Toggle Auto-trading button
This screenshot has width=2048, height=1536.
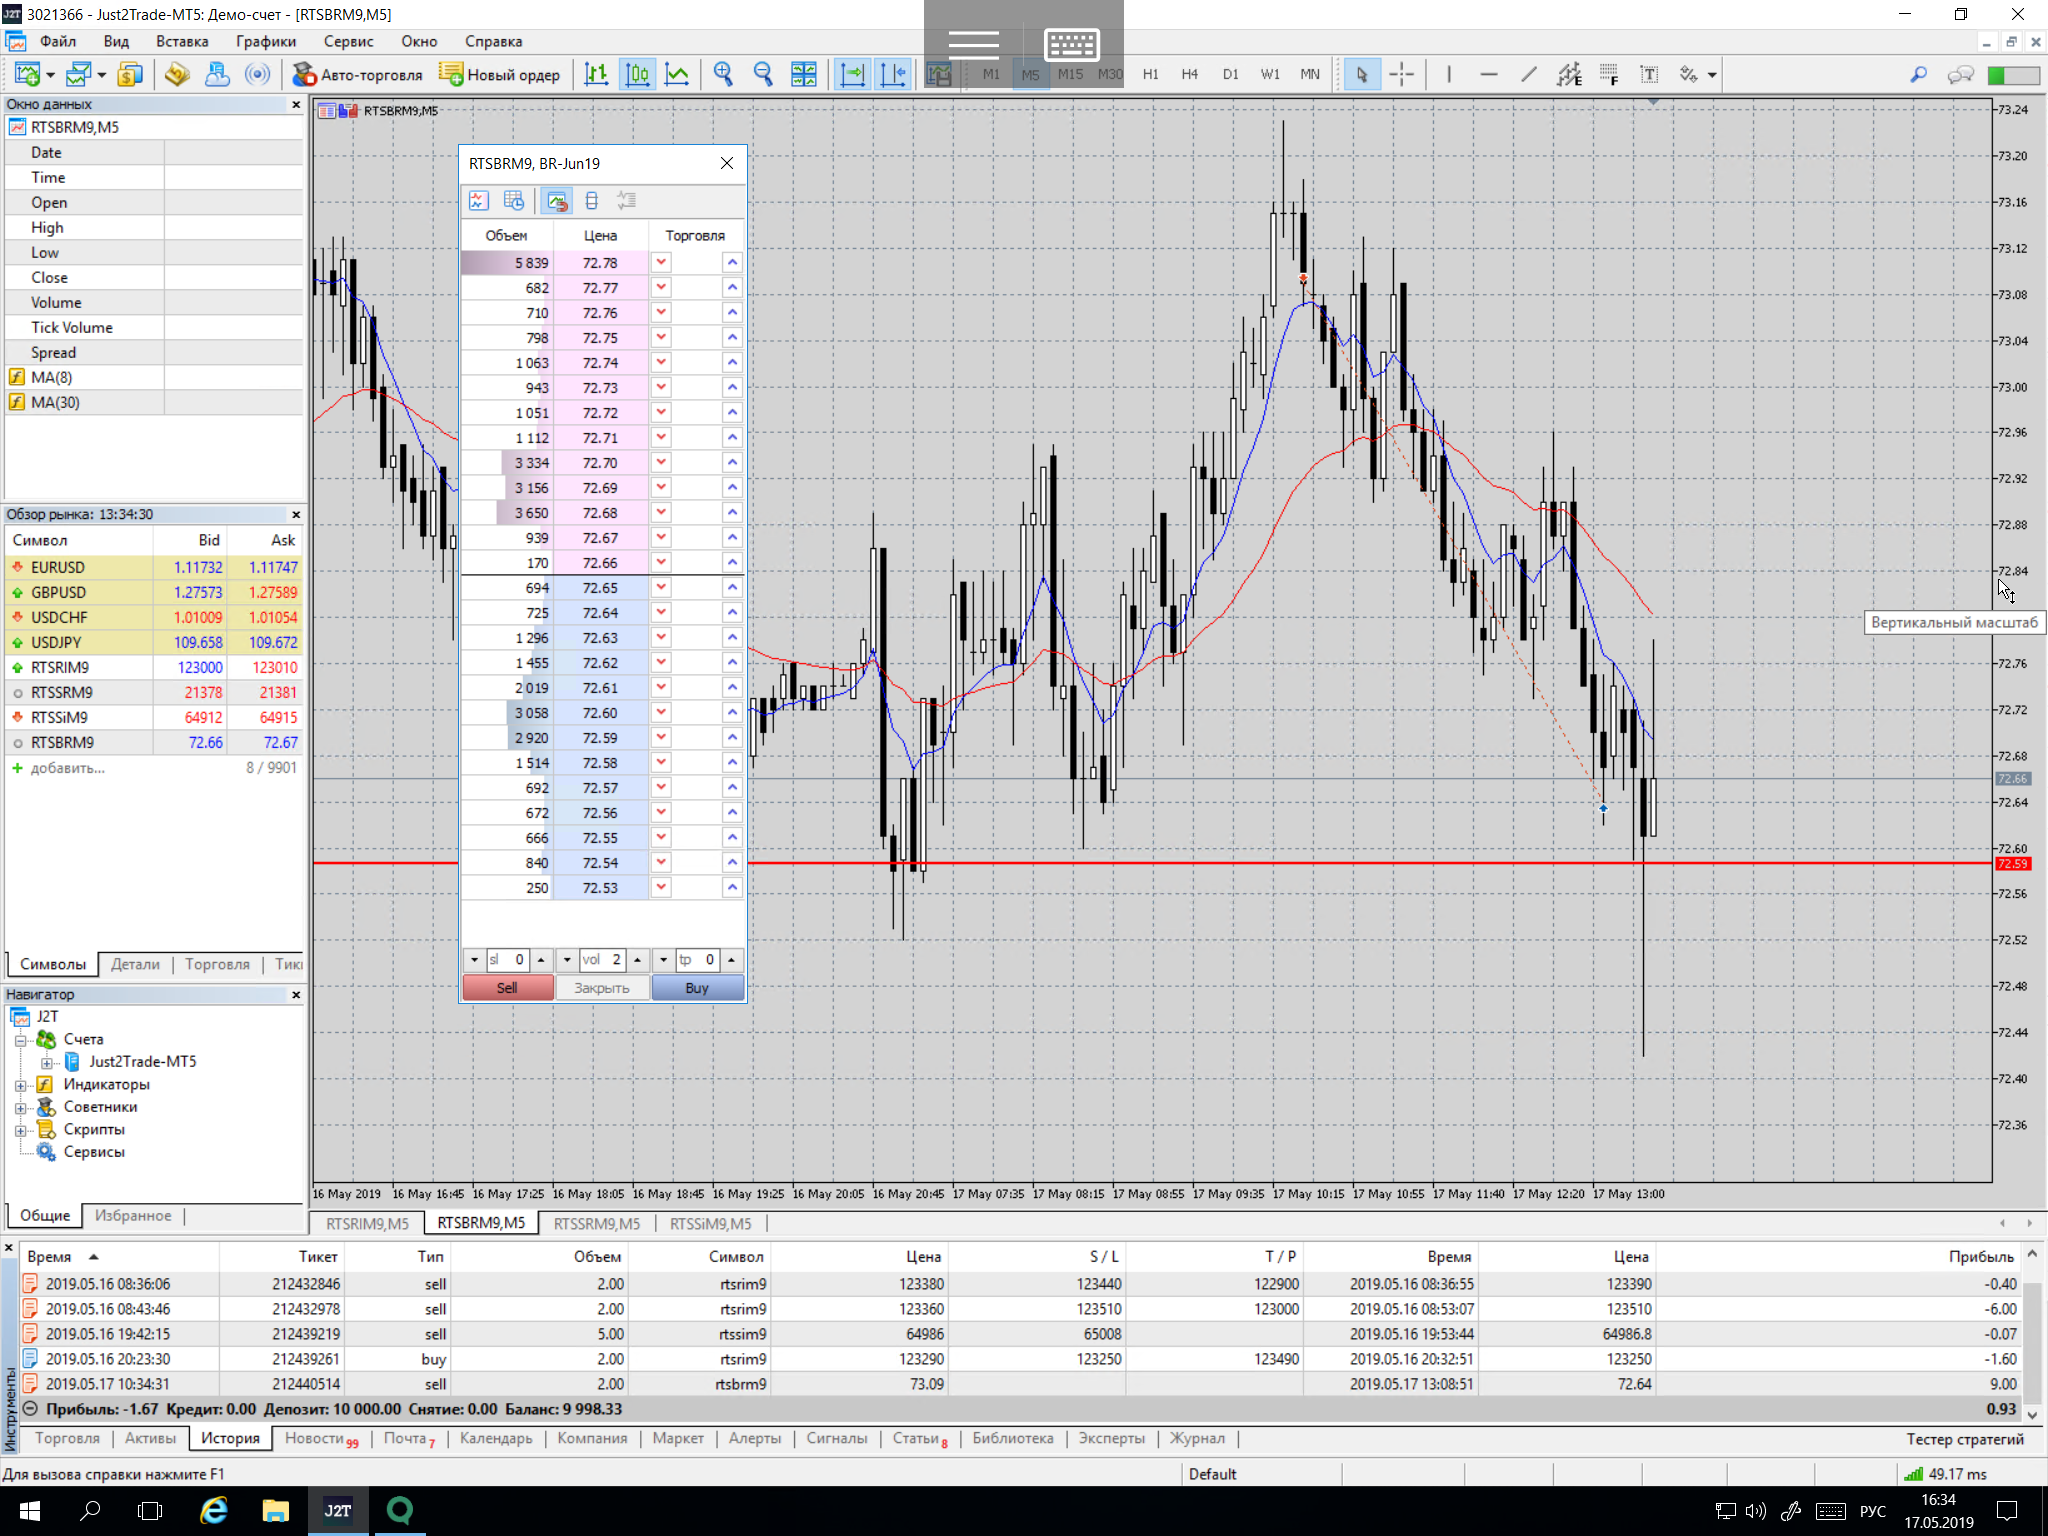coord(357,74)
